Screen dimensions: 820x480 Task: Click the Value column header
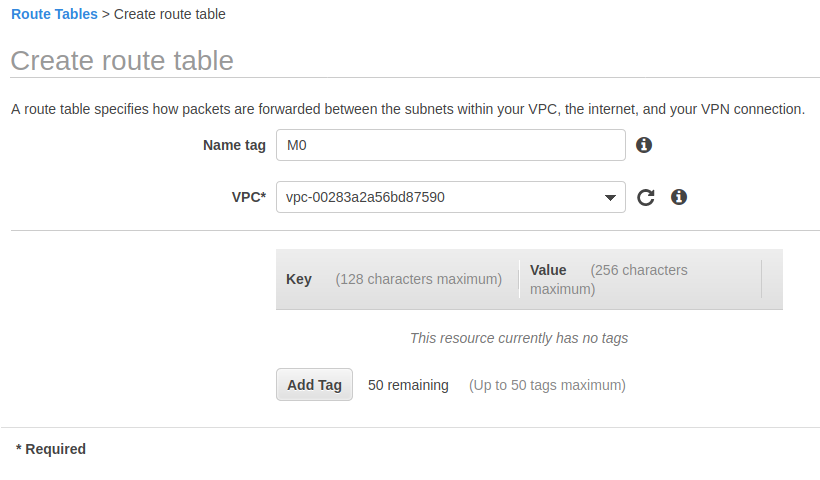coord(548,270)
